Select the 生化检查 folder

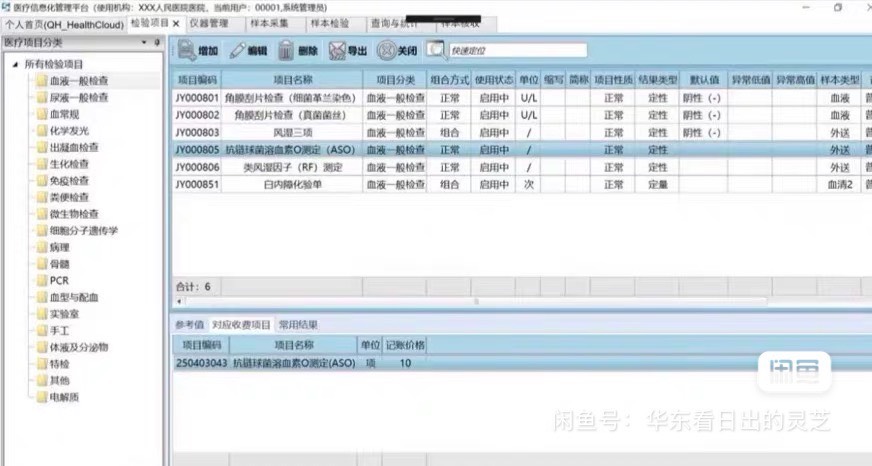(63, 165)
